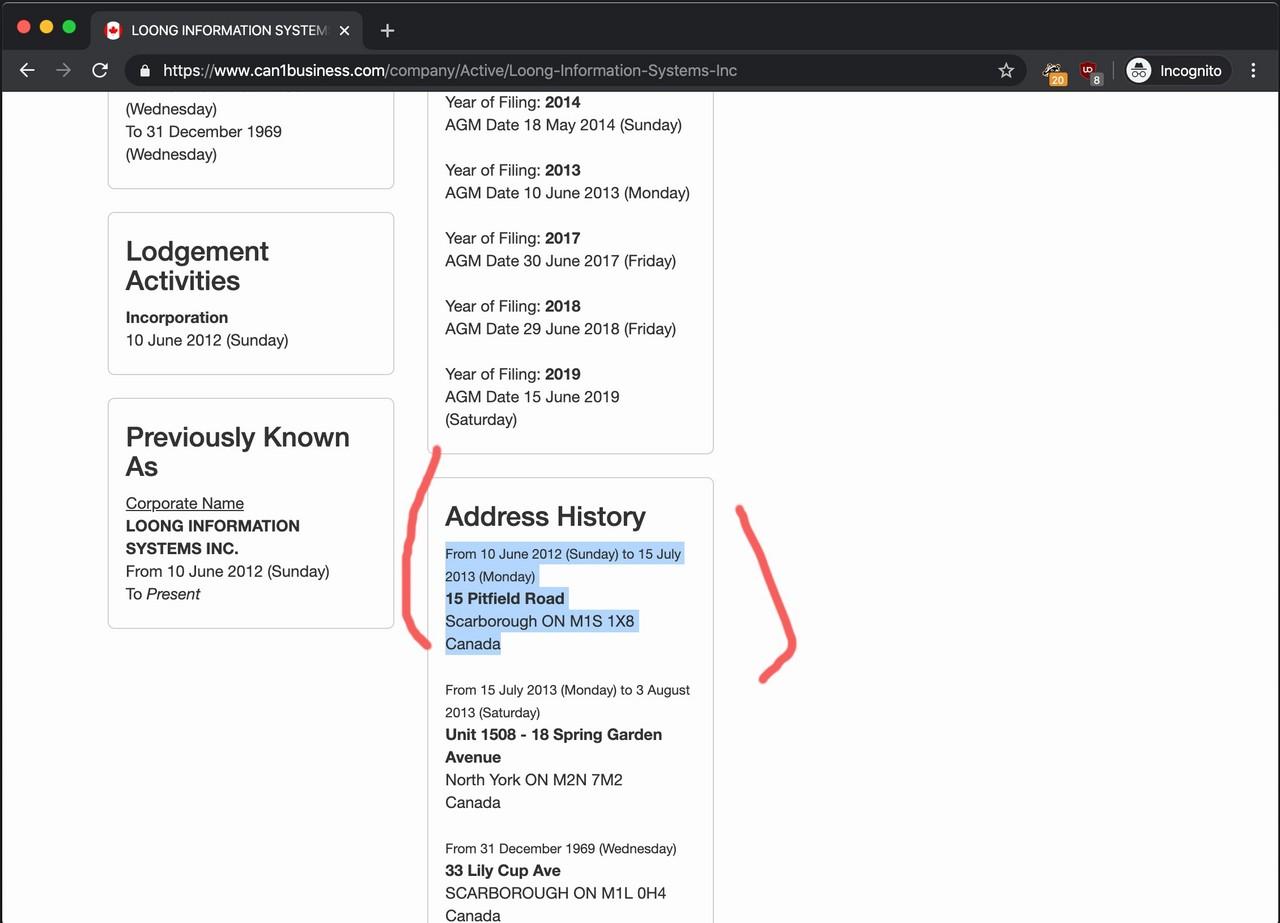1280x923 pixels.
Task: Click LOONG INFORMATION SYSTEMS INC. corporate name
Action: tap(212, 537)
